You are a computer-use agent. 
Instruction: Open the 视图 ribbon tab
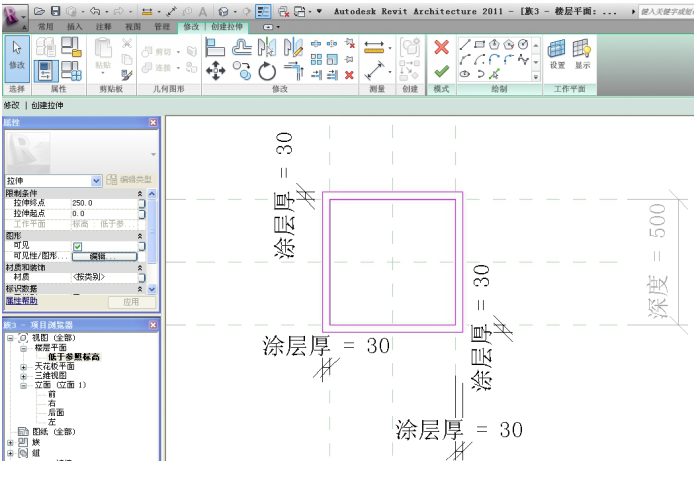(133, 27)
